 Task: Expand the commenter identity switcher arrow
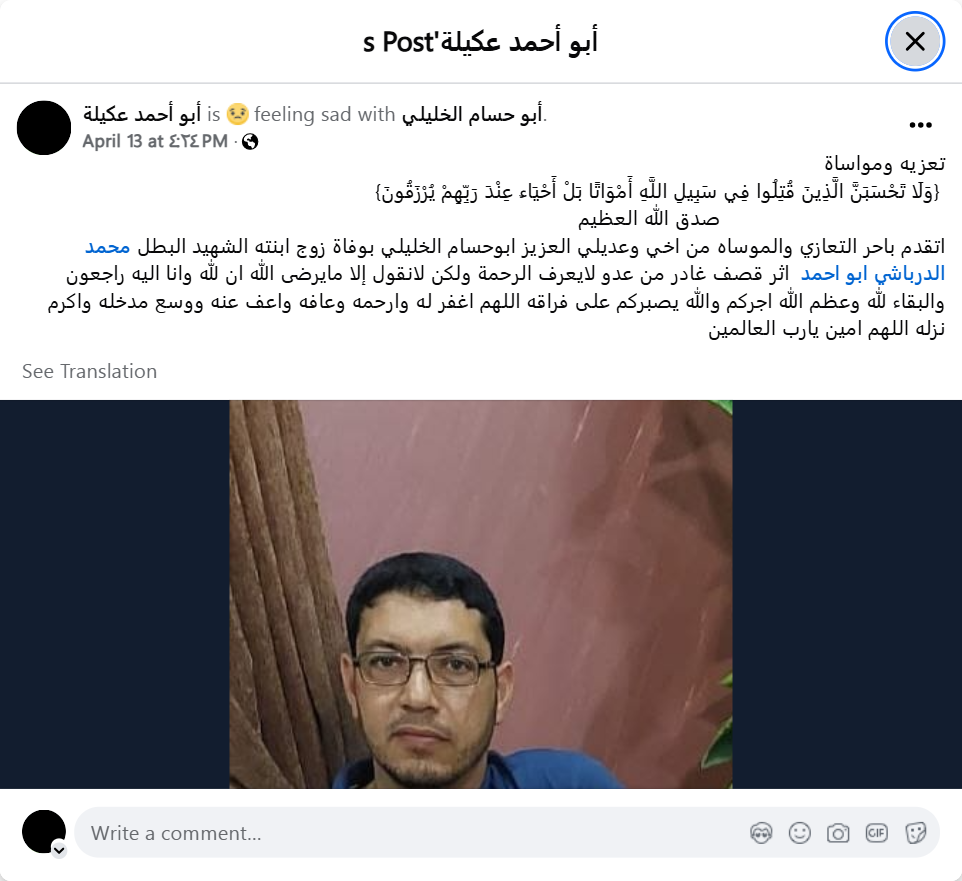coord(59,850)
